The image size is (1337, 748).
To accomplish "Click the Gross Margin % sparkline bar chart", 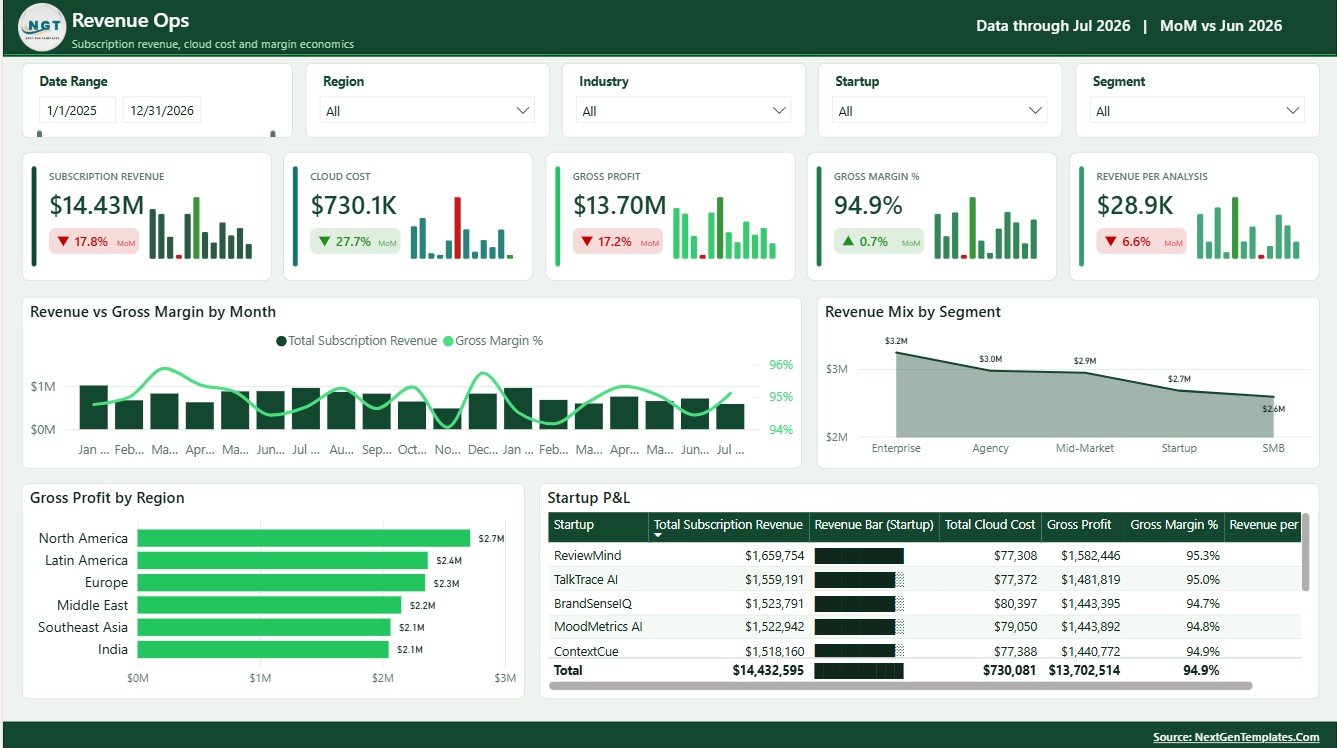I will tap(986, 228).
